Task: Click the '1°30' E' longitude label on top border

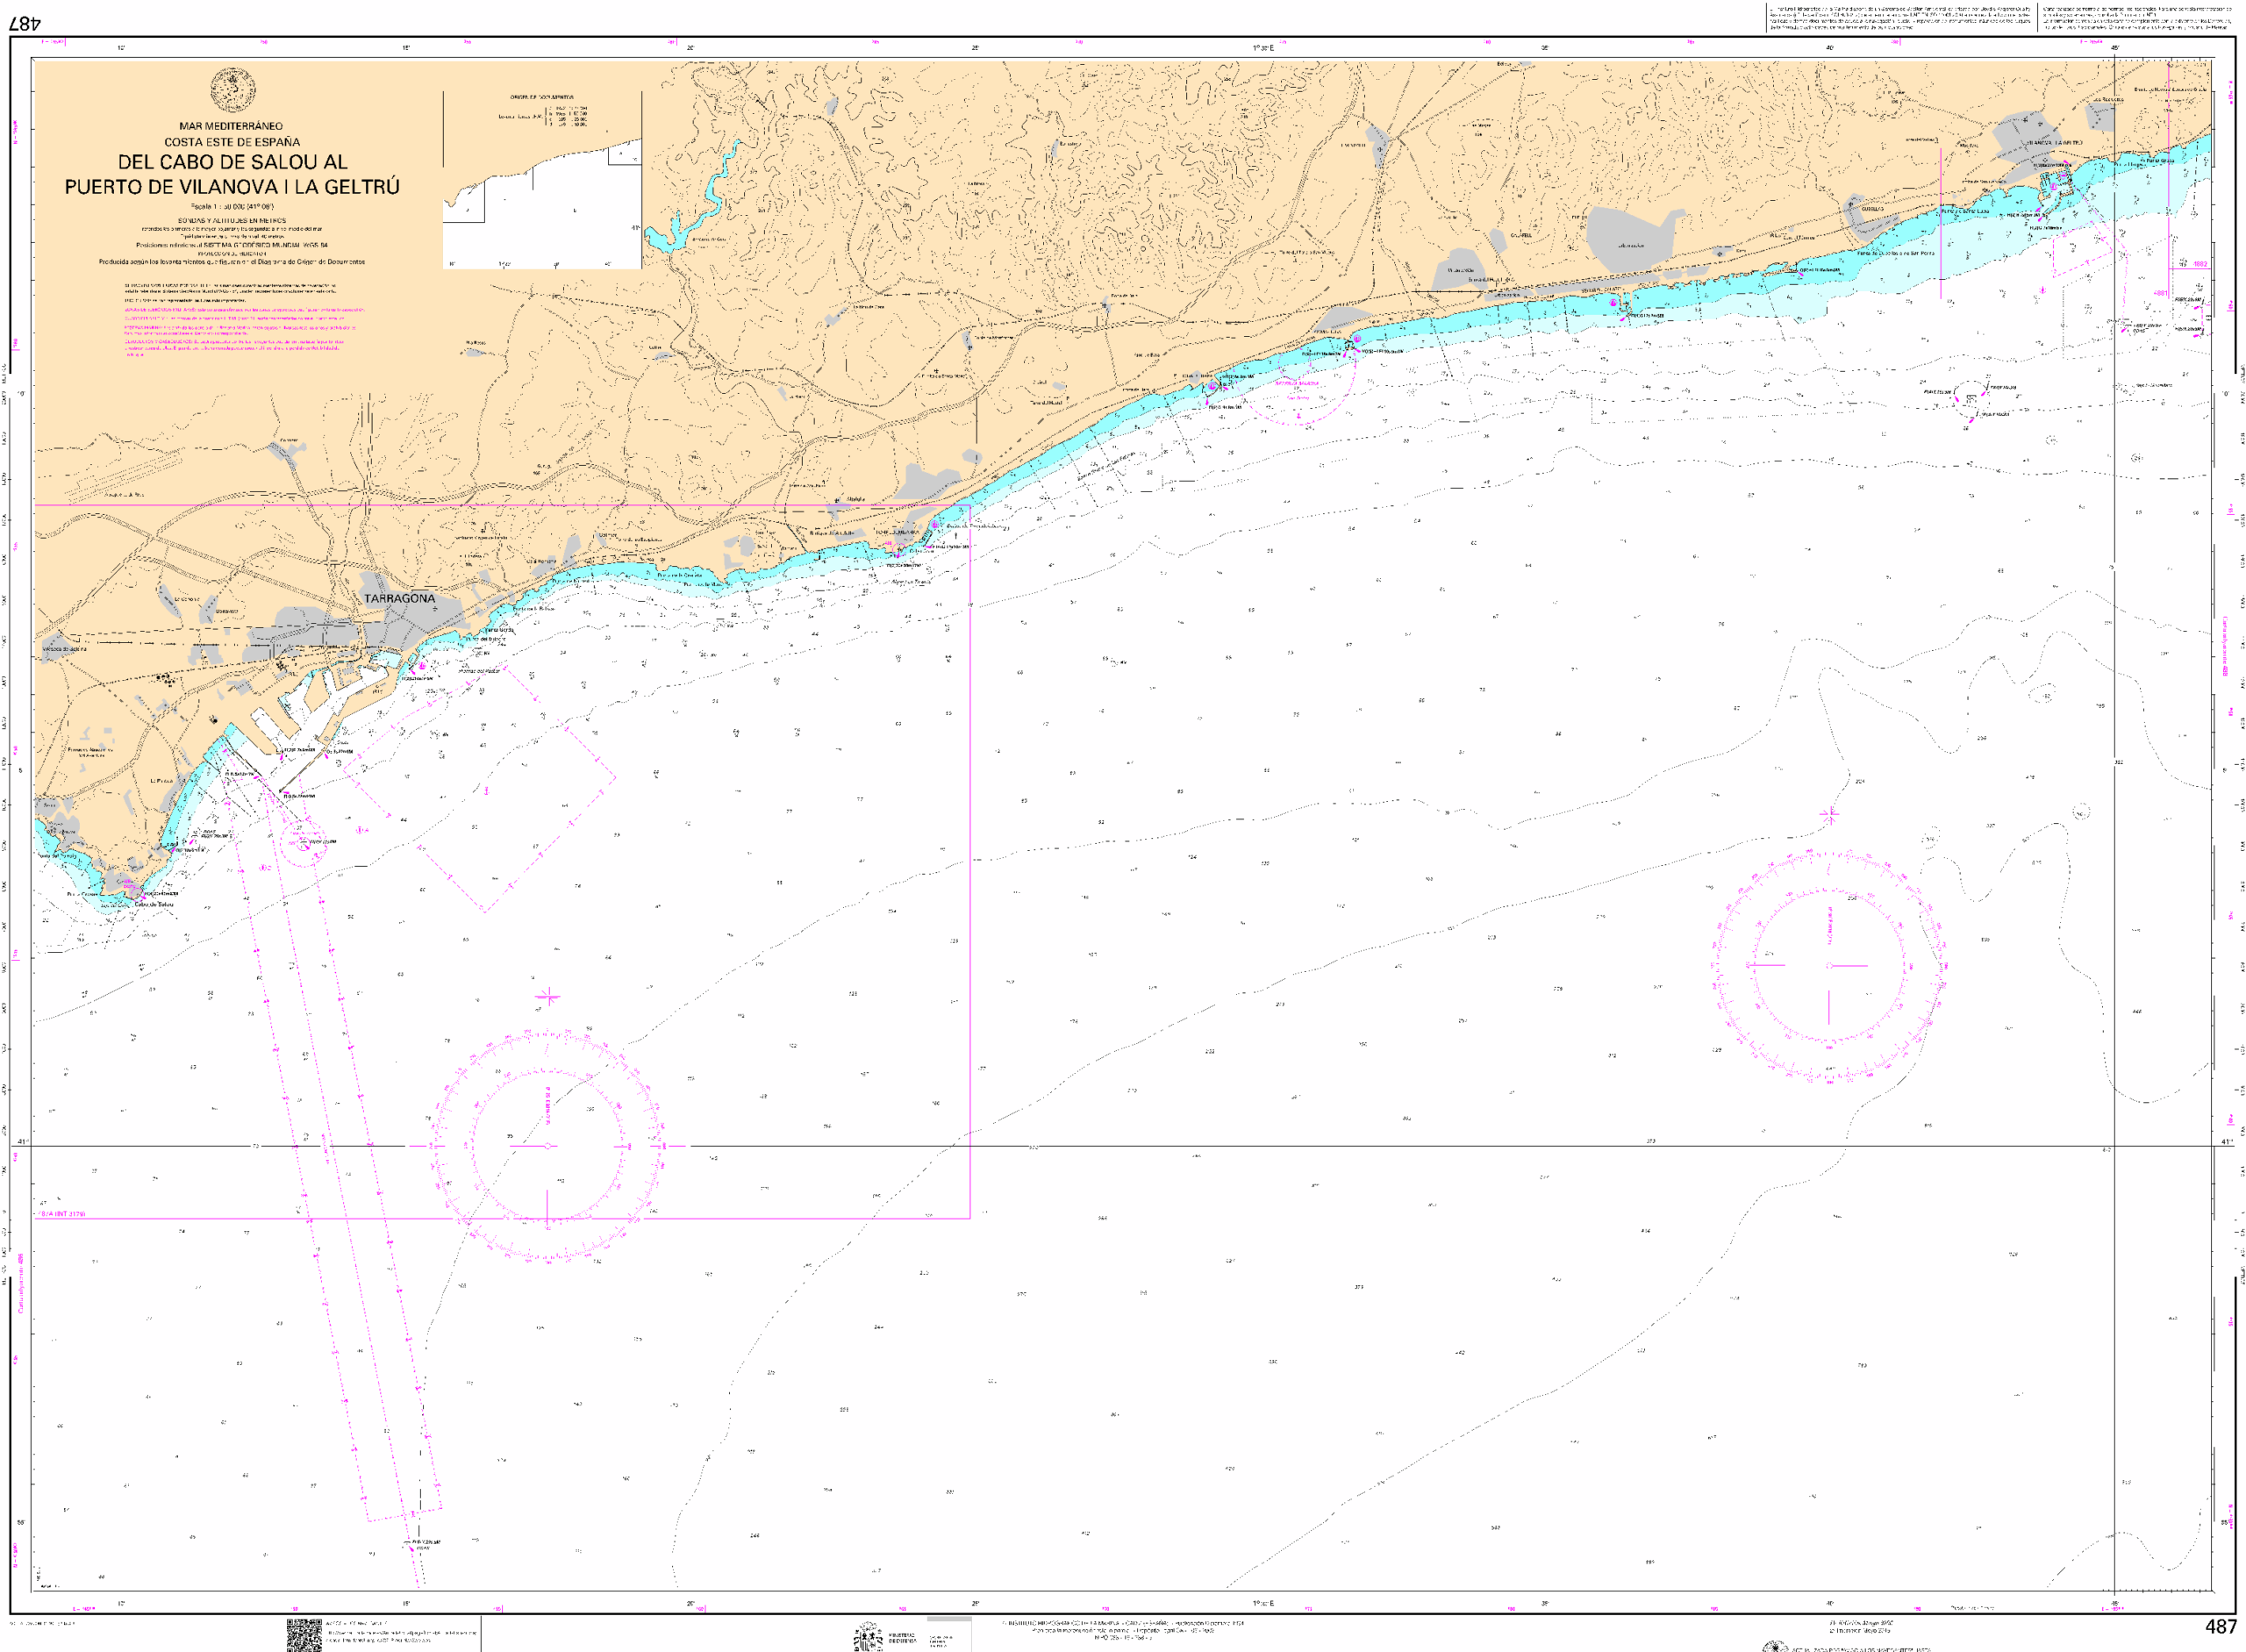Action: pyautogui.click(x=1264, y=48)
